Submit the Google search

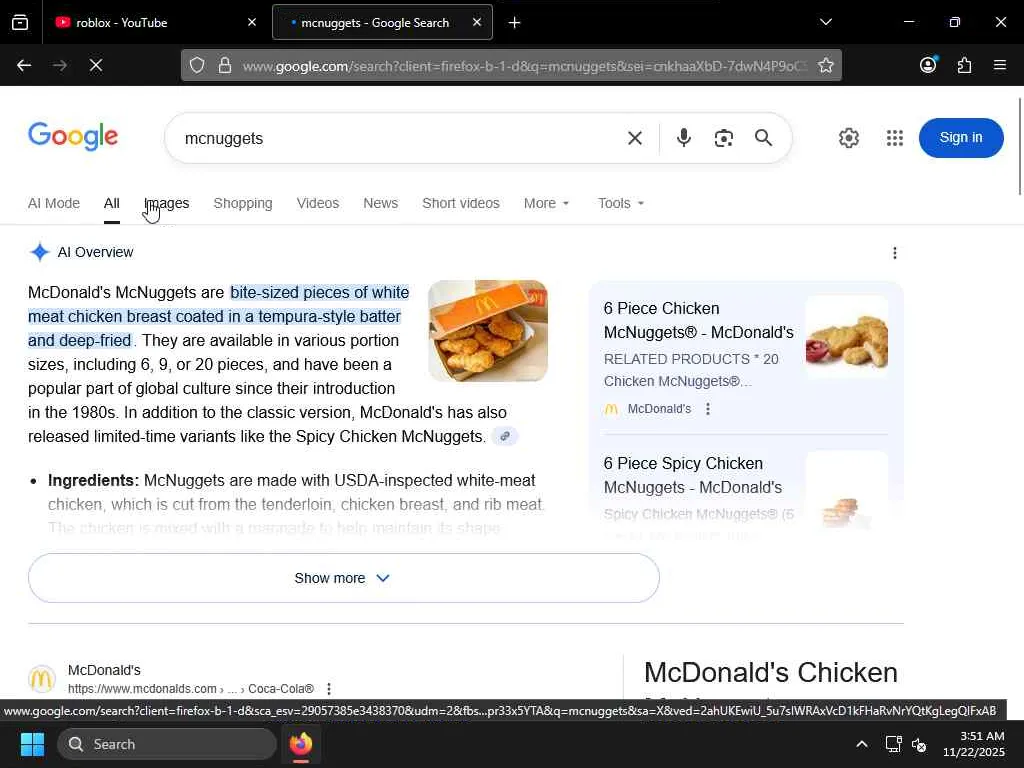763,138
